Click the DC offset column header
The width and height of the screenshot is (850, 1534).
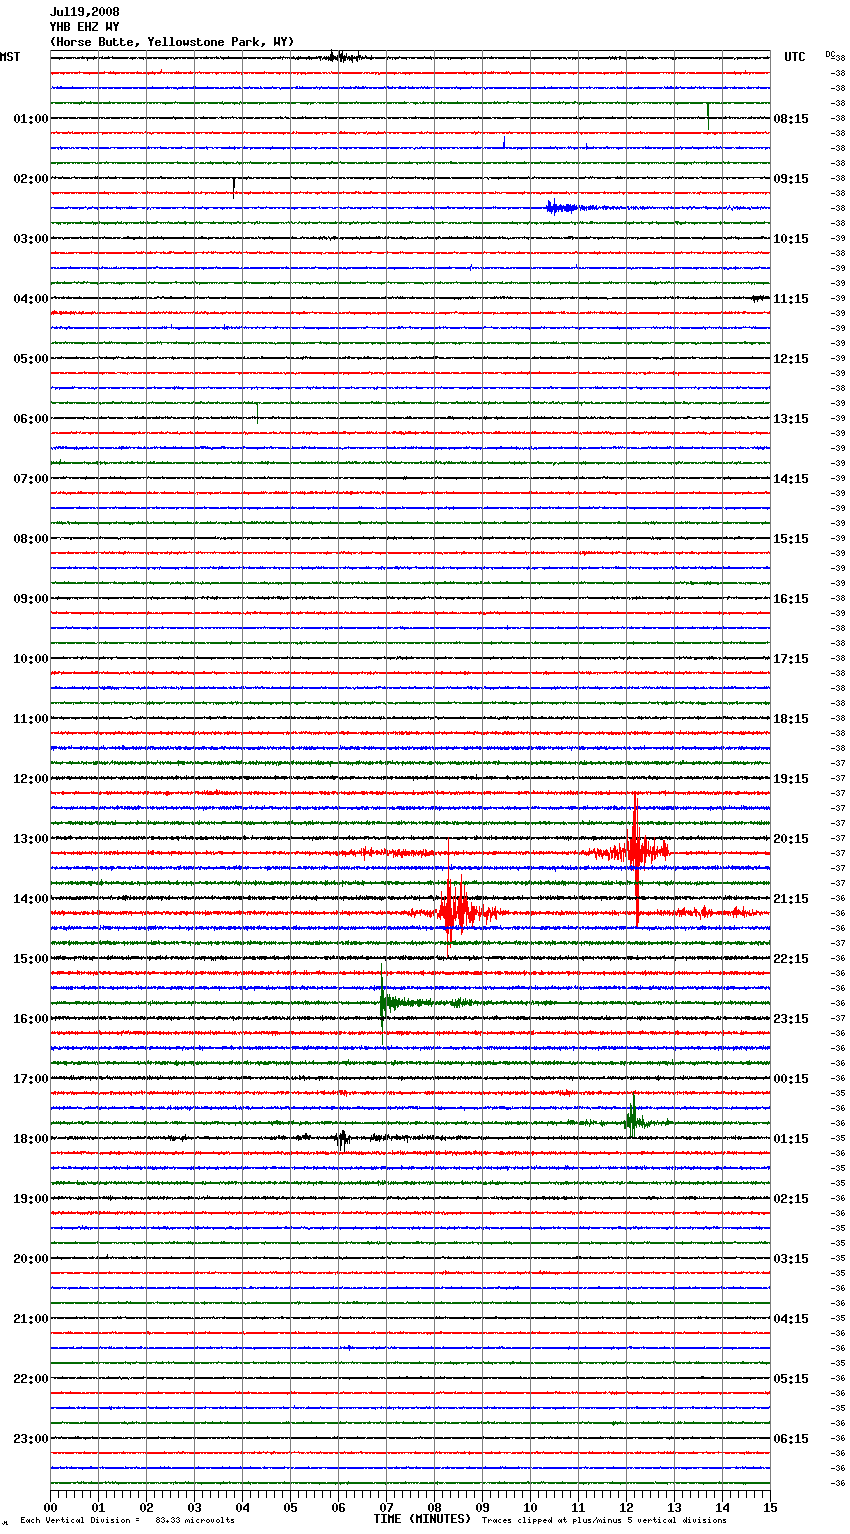pyautogui.click(x=830, y=54)
